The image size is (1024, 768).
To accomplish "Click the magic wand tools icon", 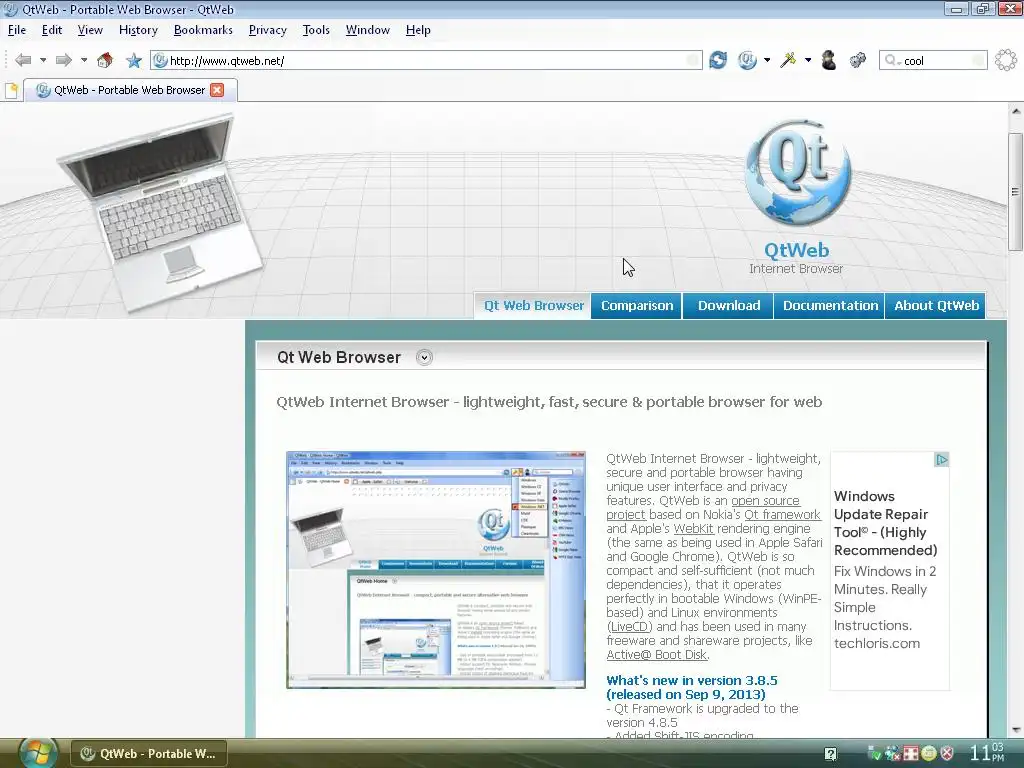I will [788, 60].
